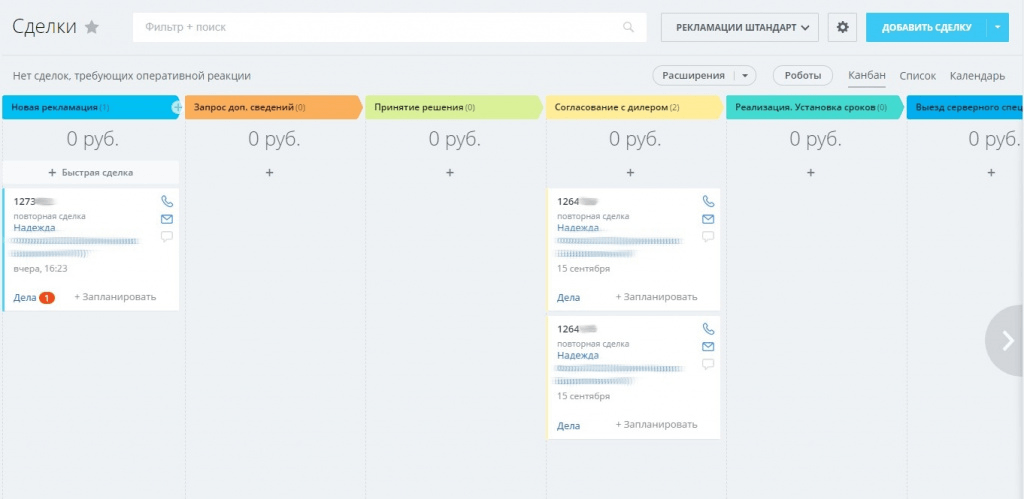Click envelope icon on second 1264 deal card

(x=708, y=346)
